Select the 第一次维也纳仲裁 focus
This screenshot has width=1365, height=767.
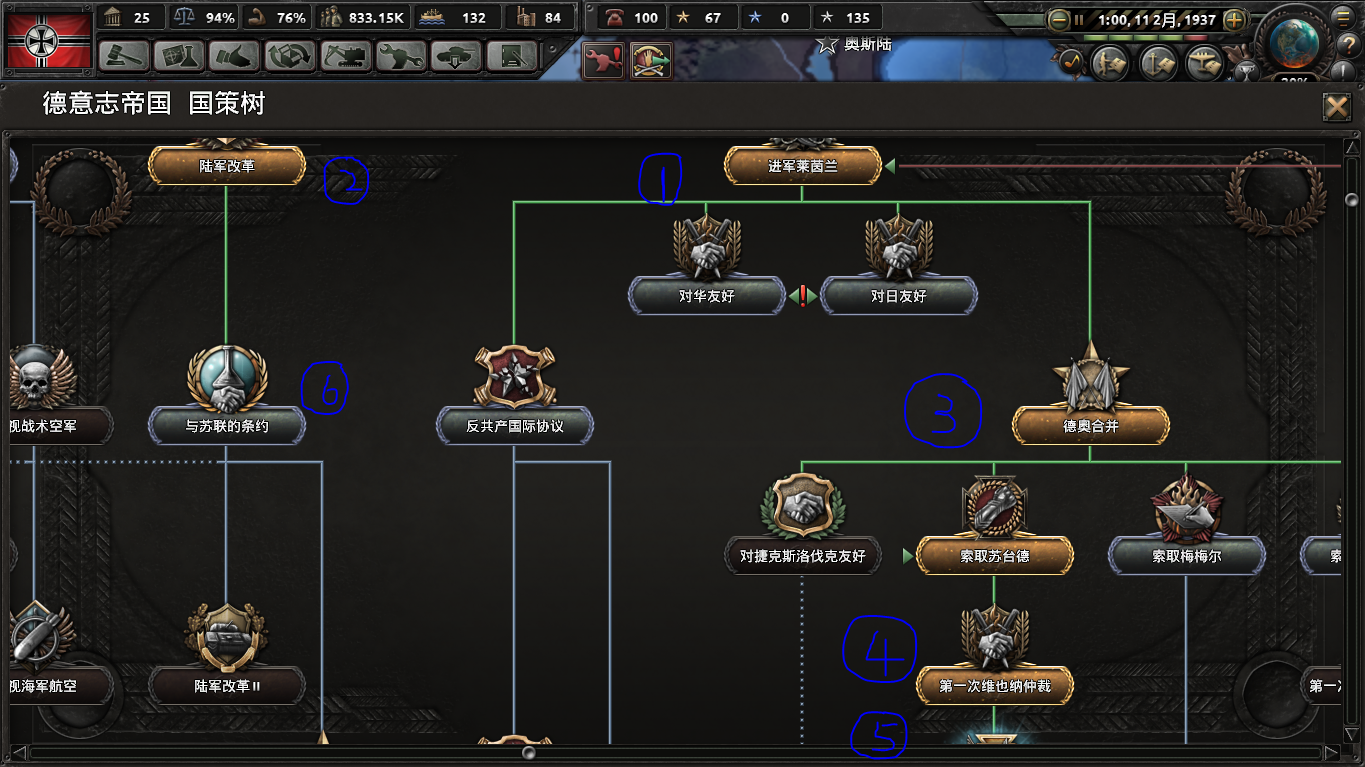[995, 685]
